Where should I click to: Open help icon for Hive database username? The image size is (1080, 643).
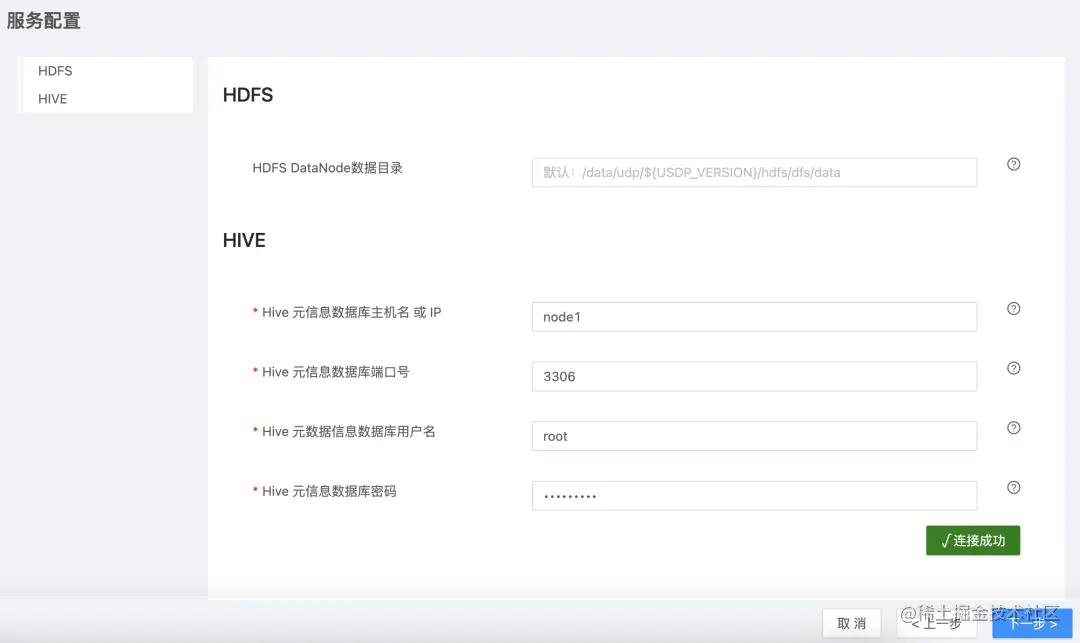tap(1013, 428)
